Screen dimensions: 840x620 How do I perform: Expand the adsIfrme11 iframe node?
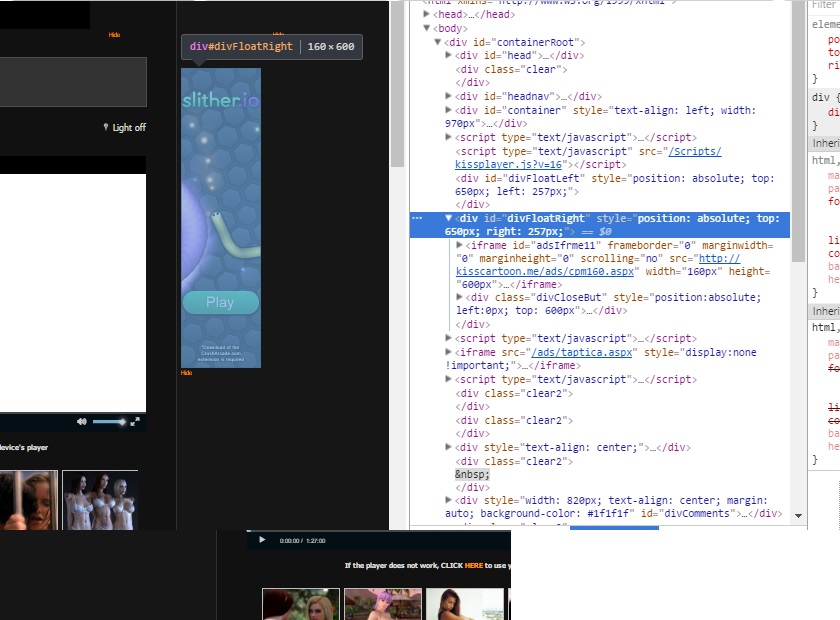459,245
